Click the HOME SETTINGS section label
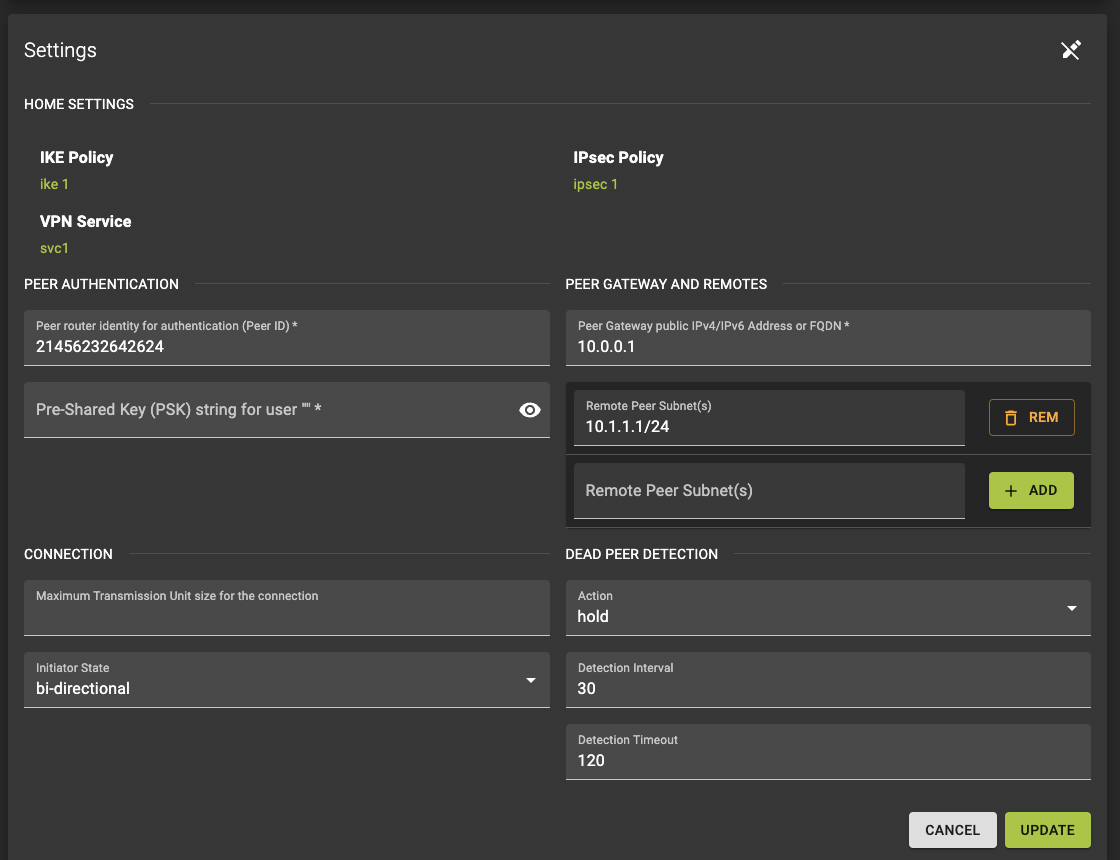 (x=79, y=104)
